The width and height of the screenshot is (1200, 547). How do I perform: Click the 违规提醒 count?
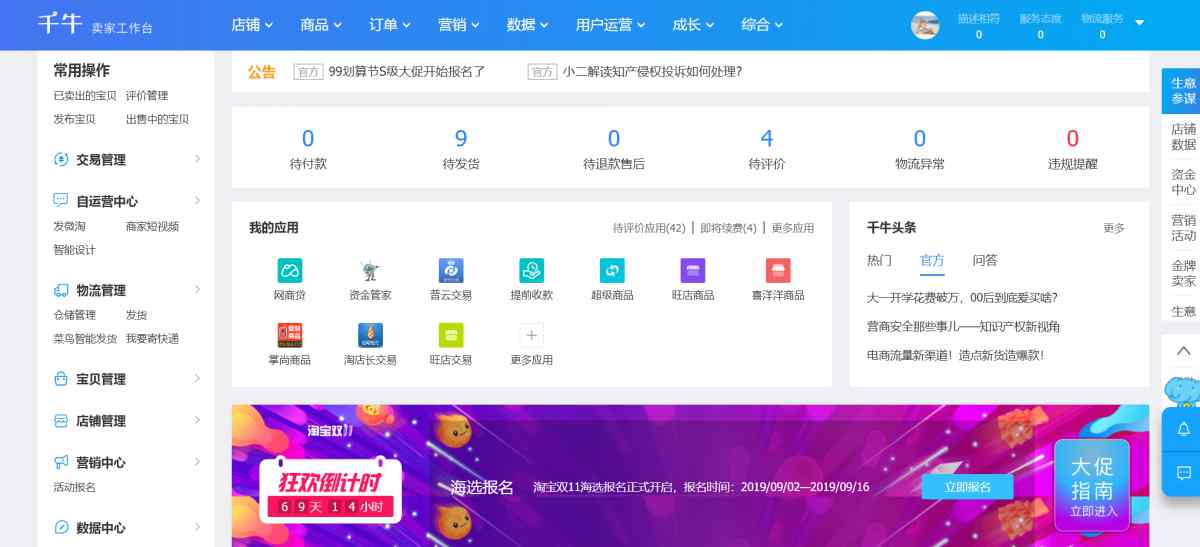point(1073,138)
